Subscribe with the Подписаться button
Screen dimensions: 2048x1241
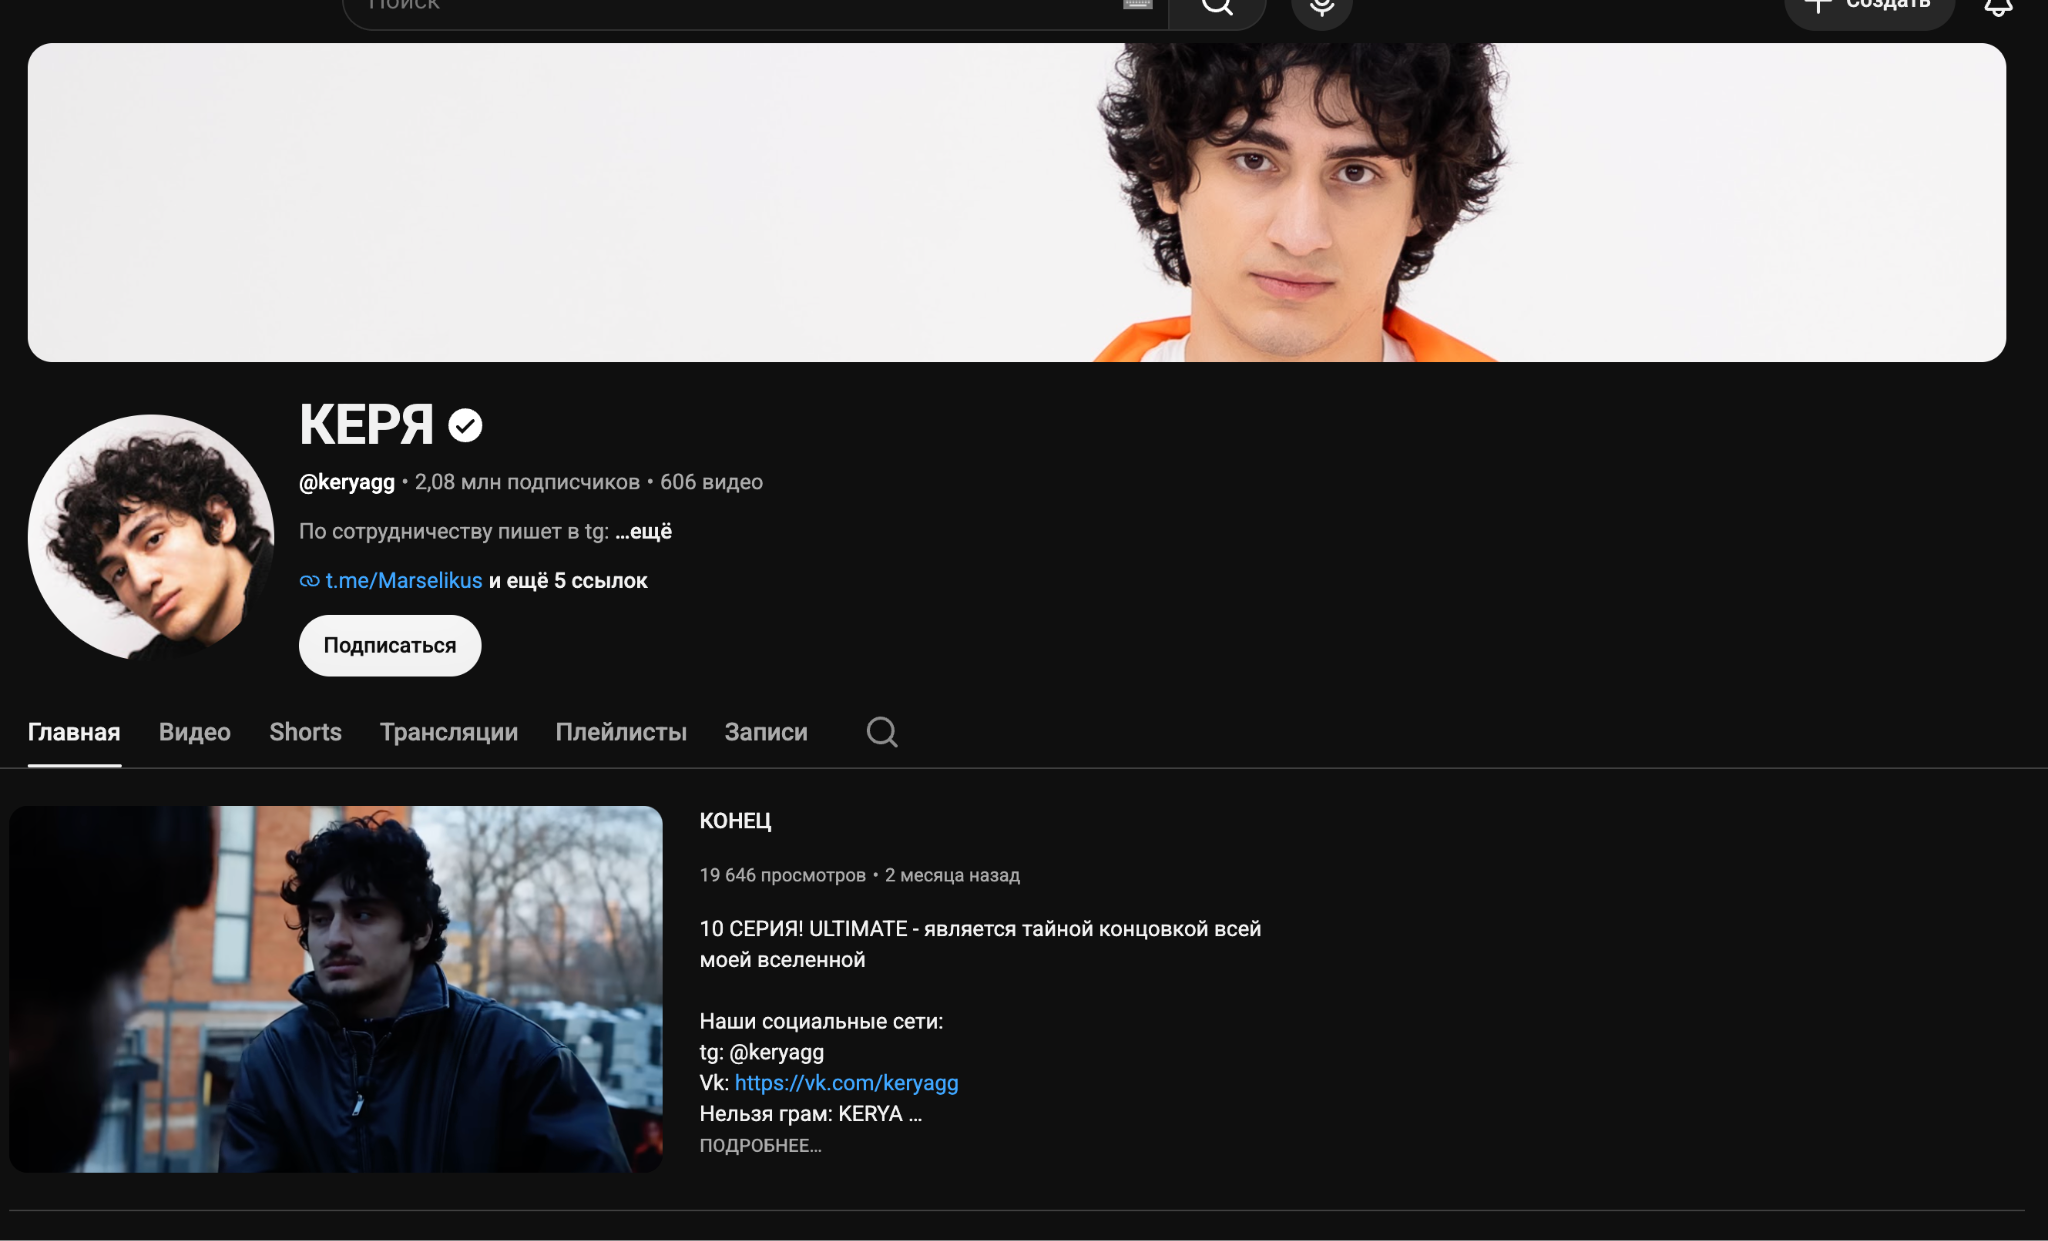pos(390,646)
